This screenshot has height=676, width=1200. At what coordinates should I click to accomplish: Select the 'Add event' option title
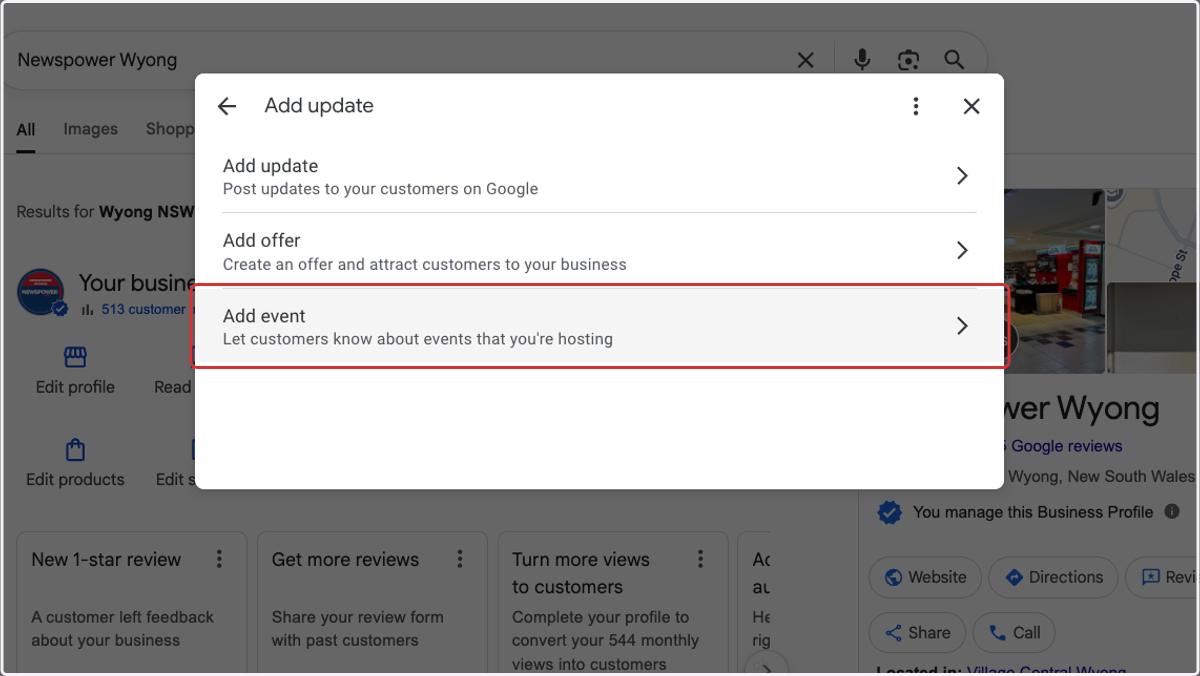[x=264, y=316]
